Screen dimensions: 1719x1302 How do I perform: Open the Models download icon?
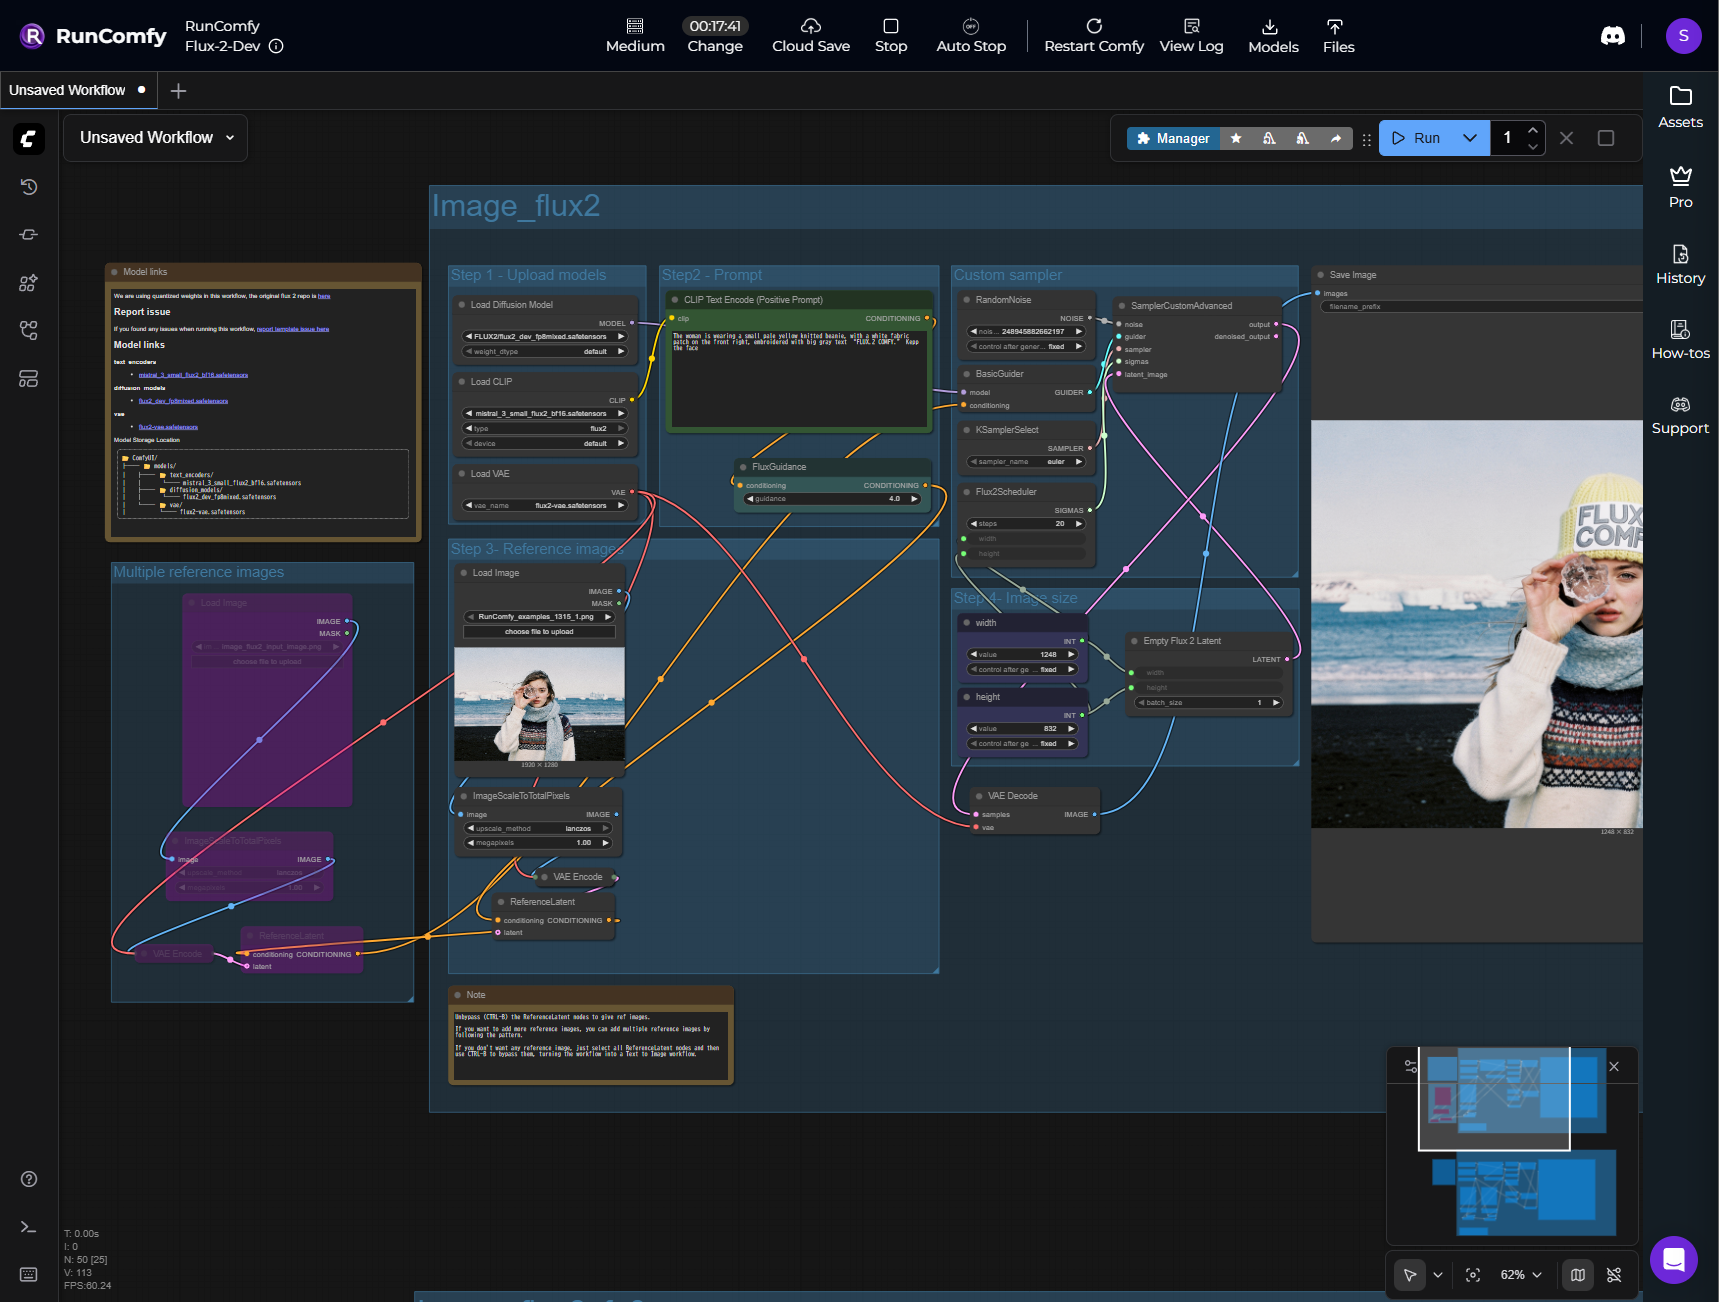[x=1272, y=35]
